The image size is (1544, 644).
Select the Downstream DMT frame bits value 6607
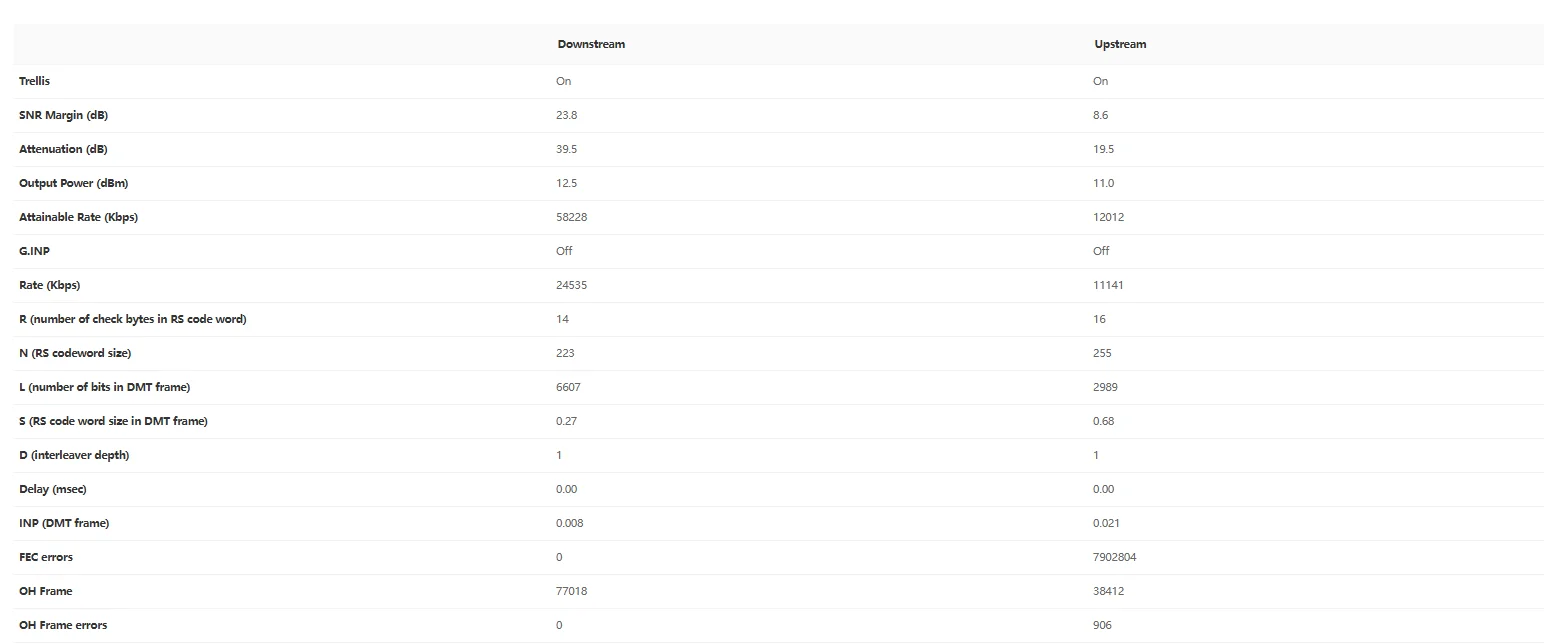coord(568,387)
